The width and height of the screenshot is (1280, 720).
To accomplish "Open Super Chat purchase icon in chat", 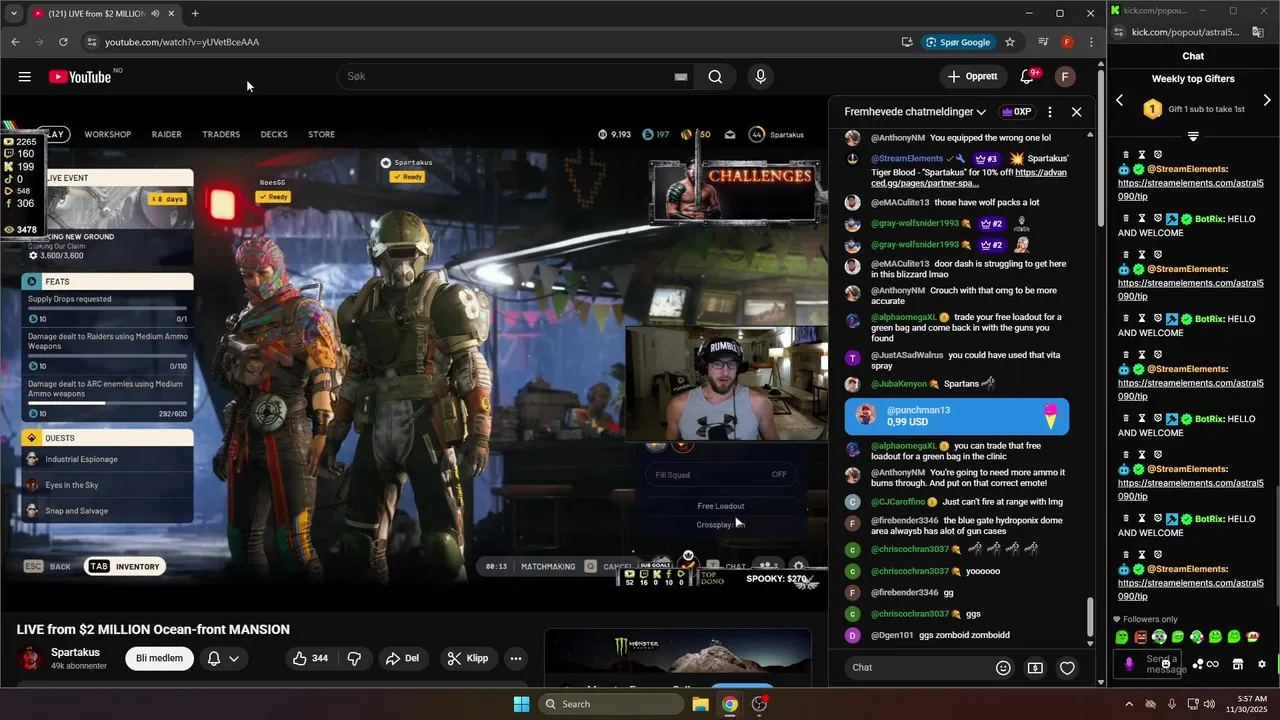I will point(1035,668).
